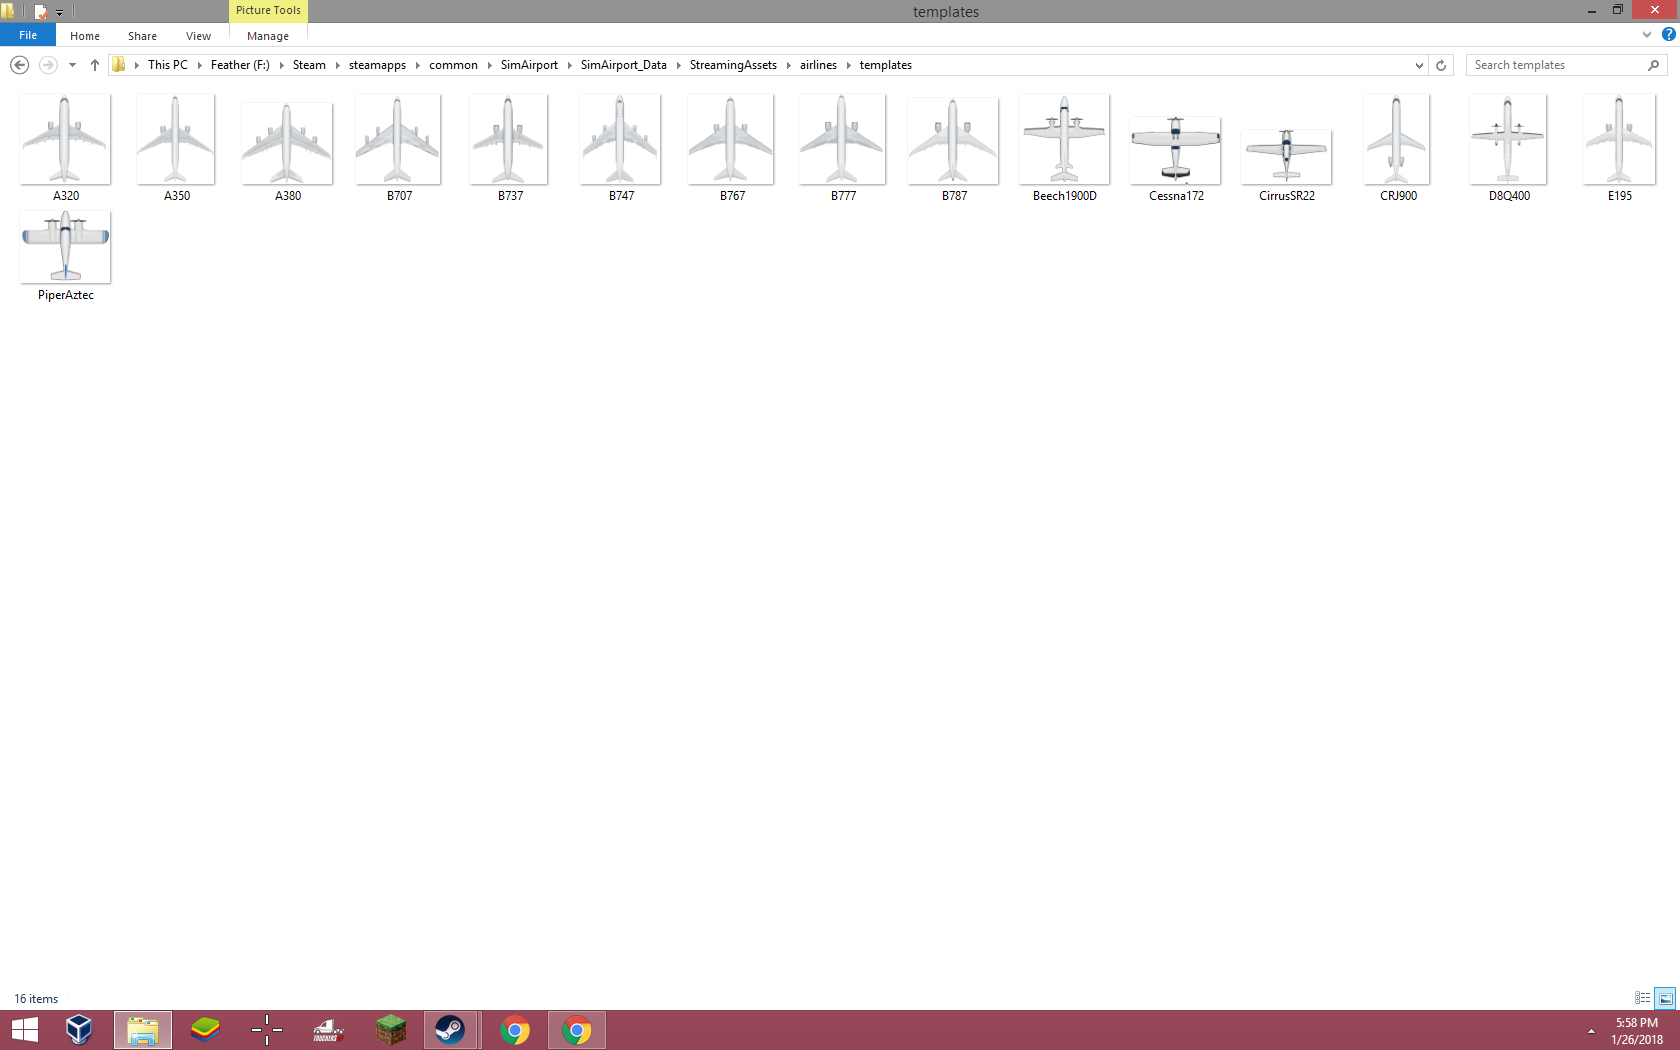
Task: Select the CirrusSR22 template image
Action: (1286, 157)
